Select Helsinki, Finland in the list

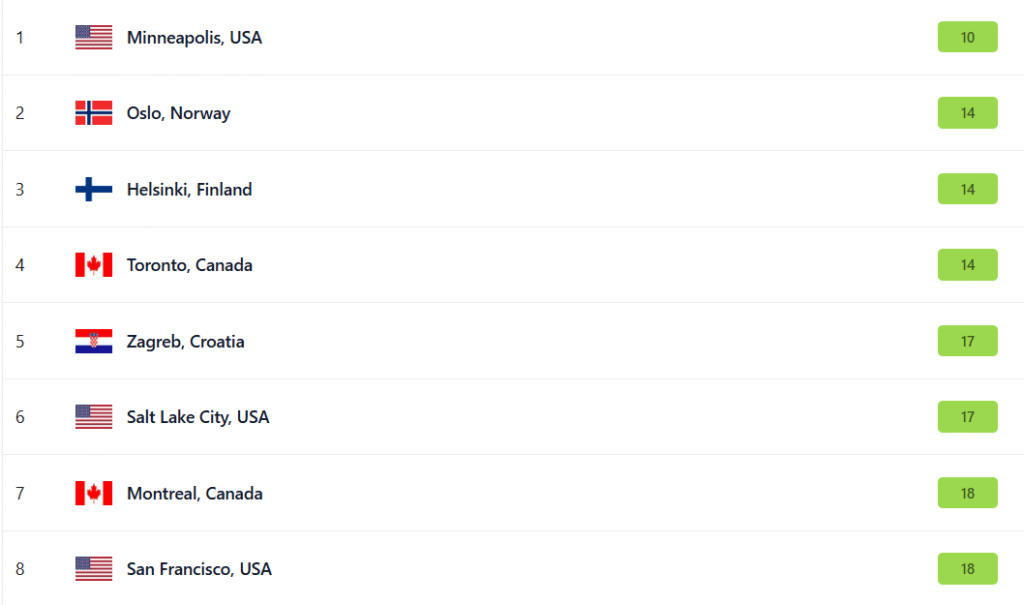click(189, 189)
